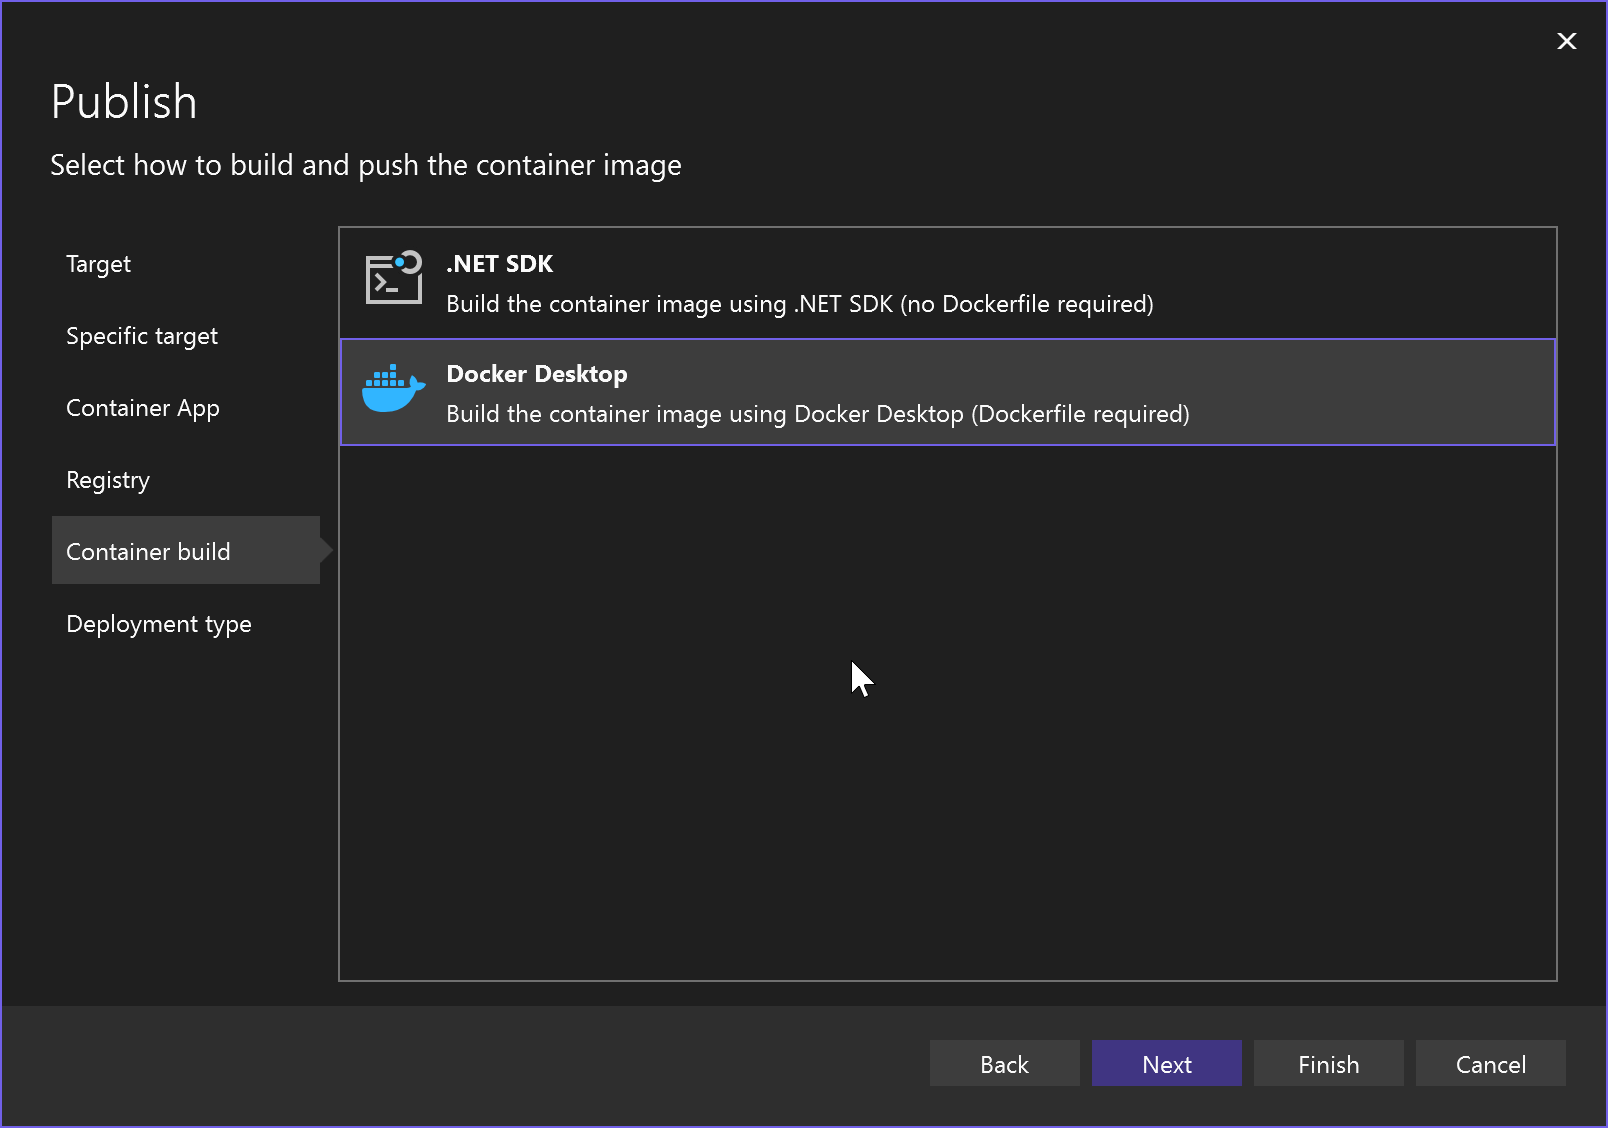Open the Target step in sidebar
The width and height of the screenshot is (1608, 1128).
[x=98, y=263]
